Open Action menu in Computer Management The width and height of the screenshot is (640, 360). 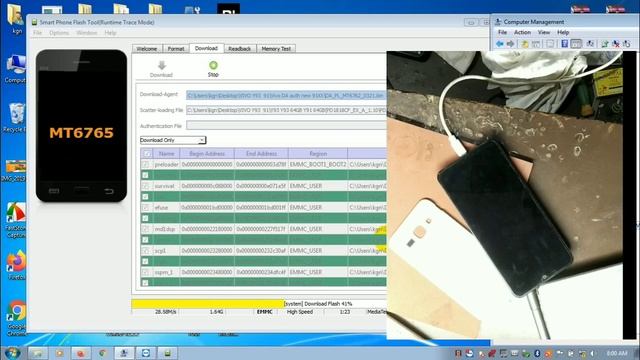pyautogui.click(x=522, y=32)
